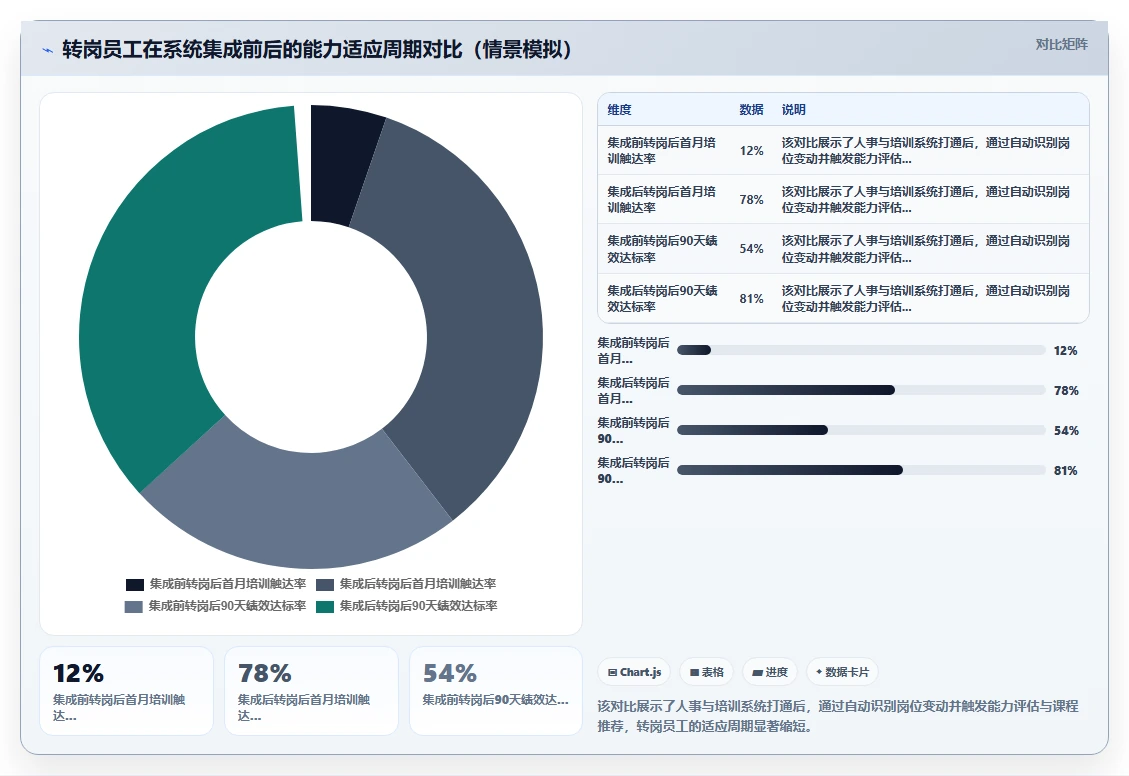Viewport: 1129px width, 776px height.
Task: Click table cell 集成前转岗后90天绩效达标率
Action: (662, 249)
